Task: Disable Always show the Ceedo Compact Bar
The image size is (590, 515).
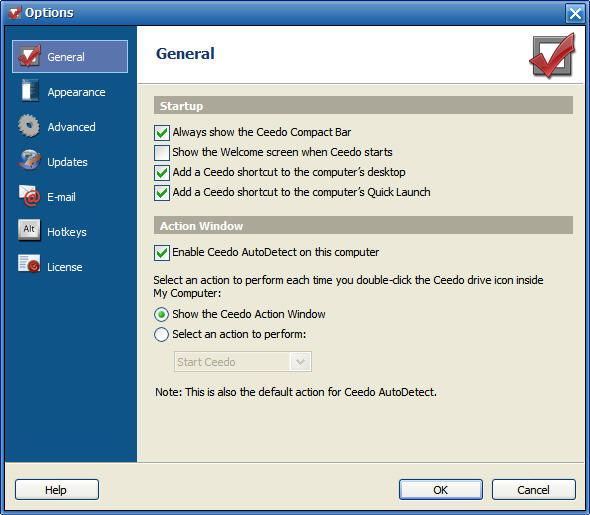Action: [x=162, y=133]
